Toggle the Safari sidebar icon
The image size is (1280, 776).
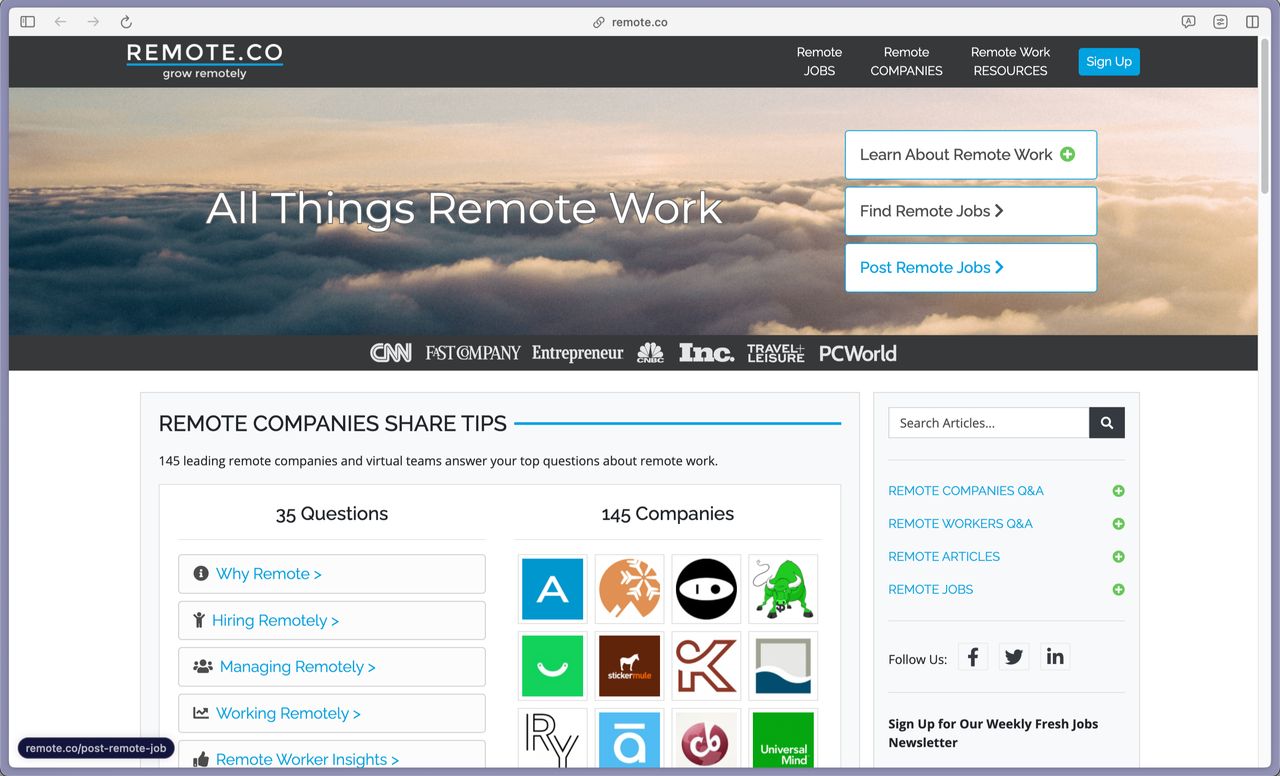coord(28,22)
